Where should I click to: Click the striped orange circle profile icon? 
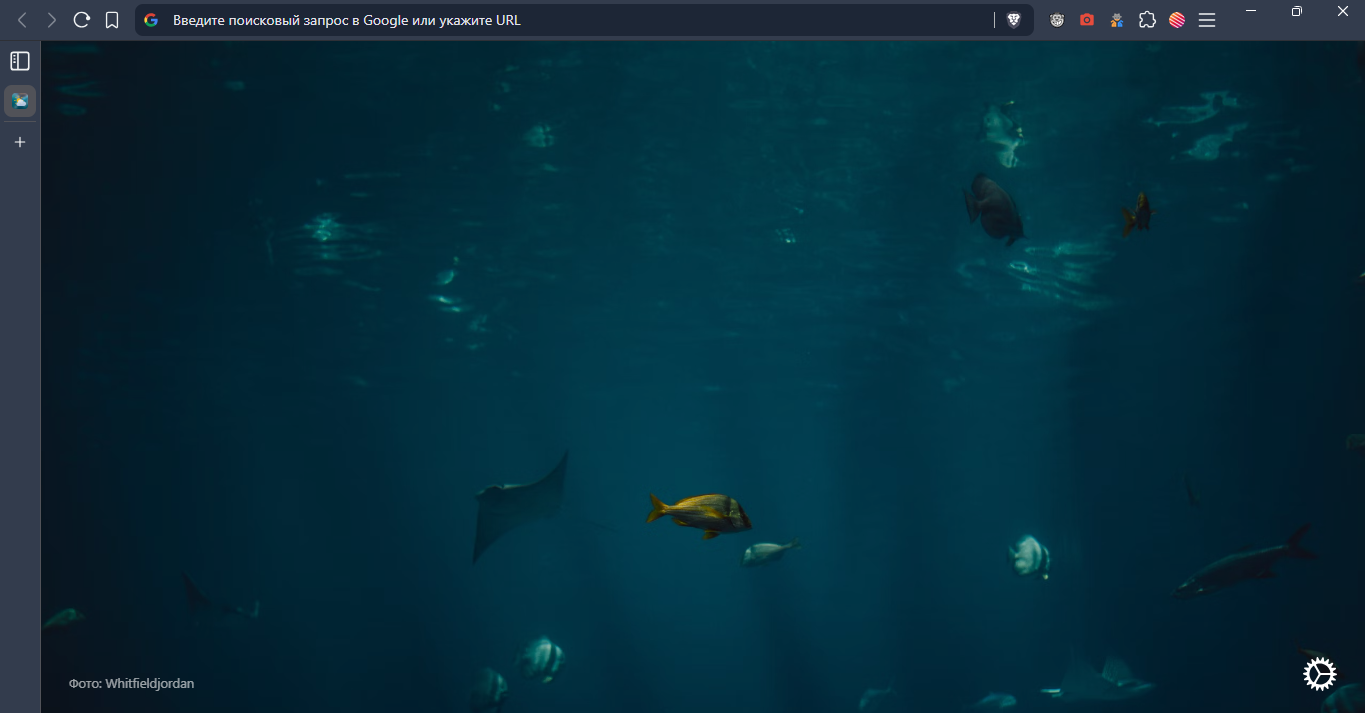point(1177,20)
